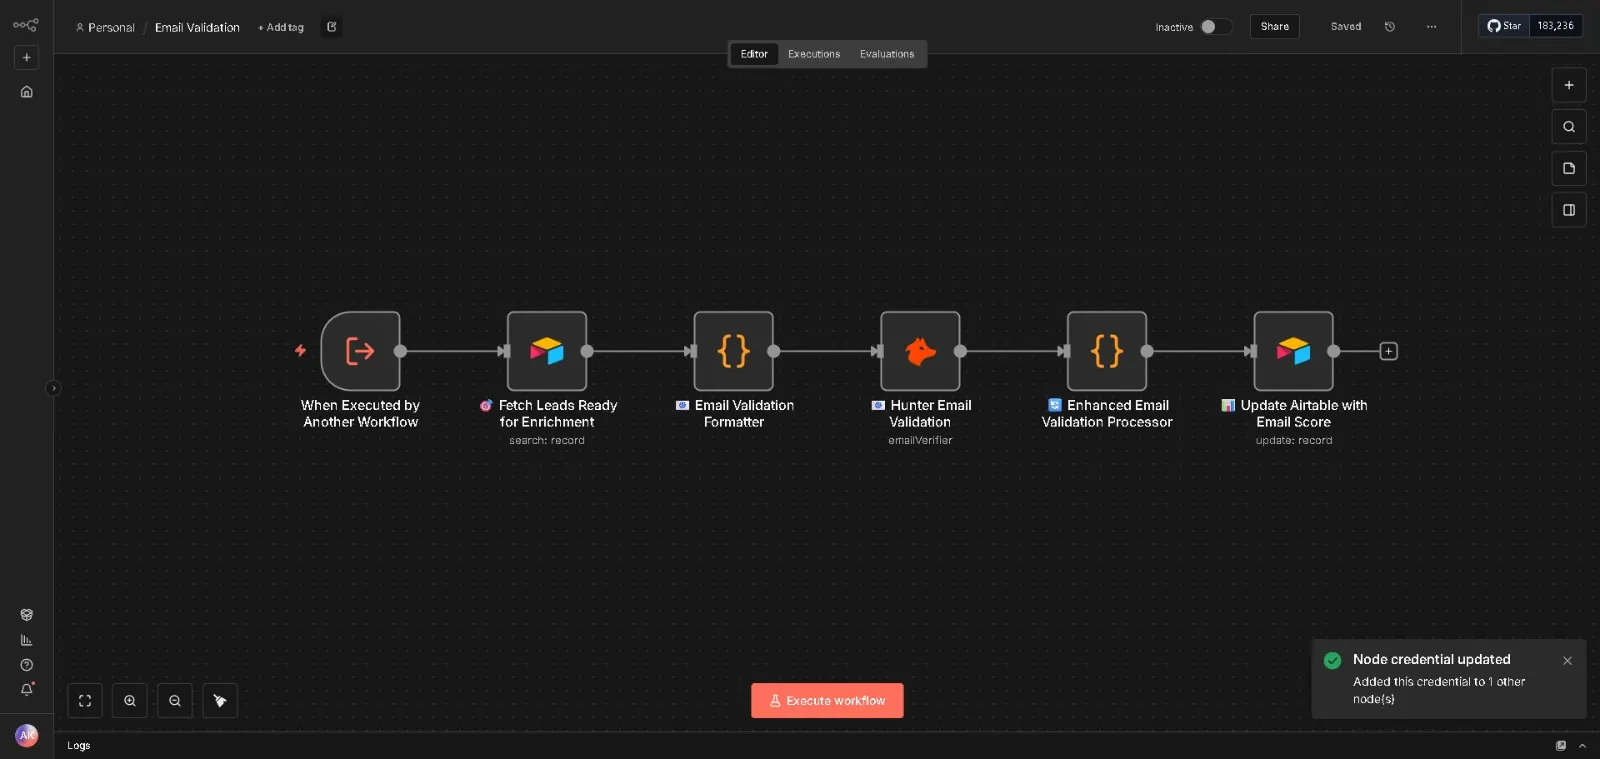This screenshot has width=1600, height=759.
Task: Click the plus button in left sidebar
Action: (27, 58)
